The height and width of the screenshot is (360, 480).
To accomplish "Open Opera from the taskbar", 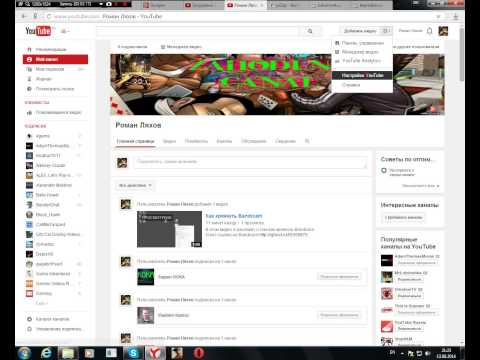I will point(199,353).
